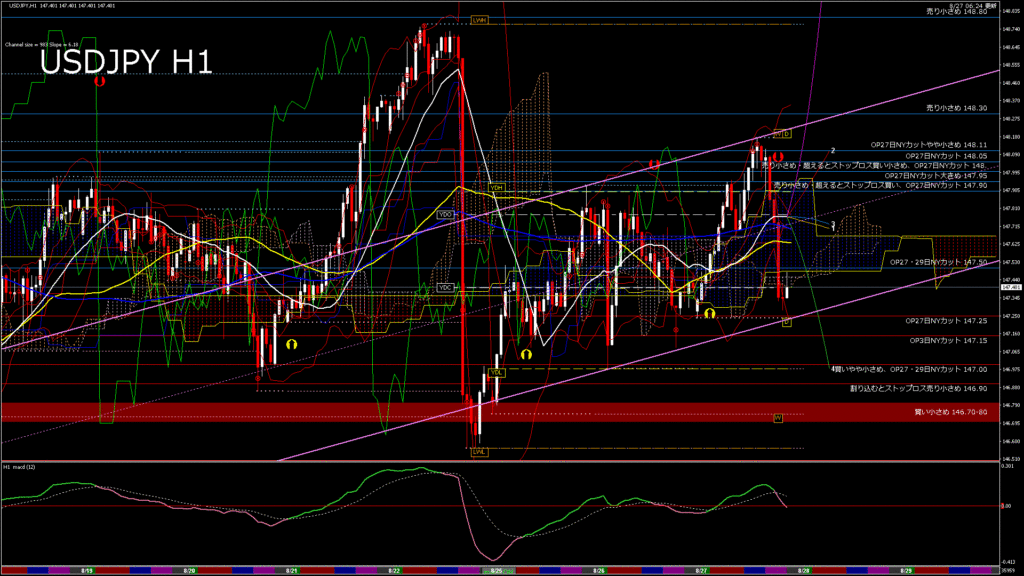
Task: Click the YDL label marker
Action: 496,372
